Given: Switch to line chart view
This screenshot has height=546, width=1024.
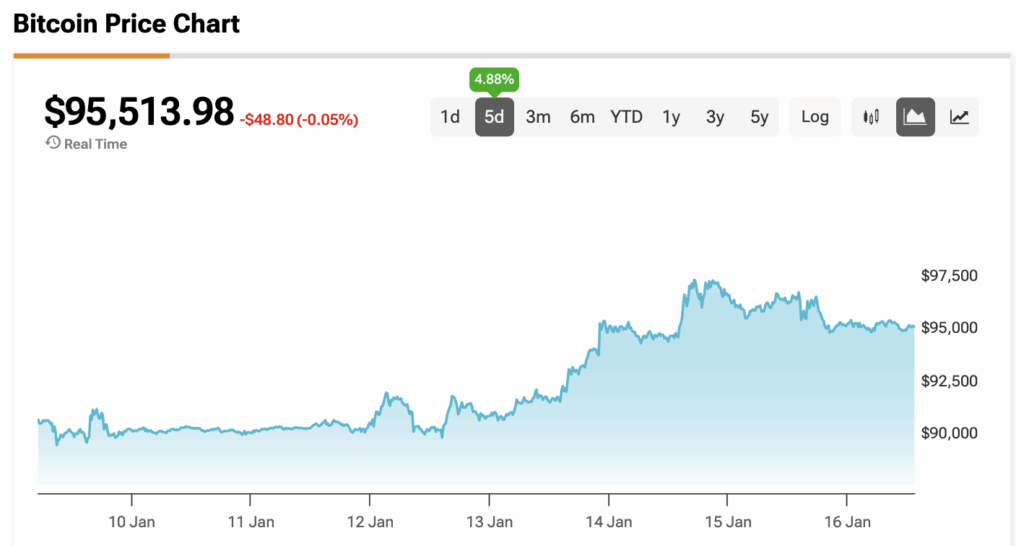Looking at the screenshot, I should pos(959,117).
